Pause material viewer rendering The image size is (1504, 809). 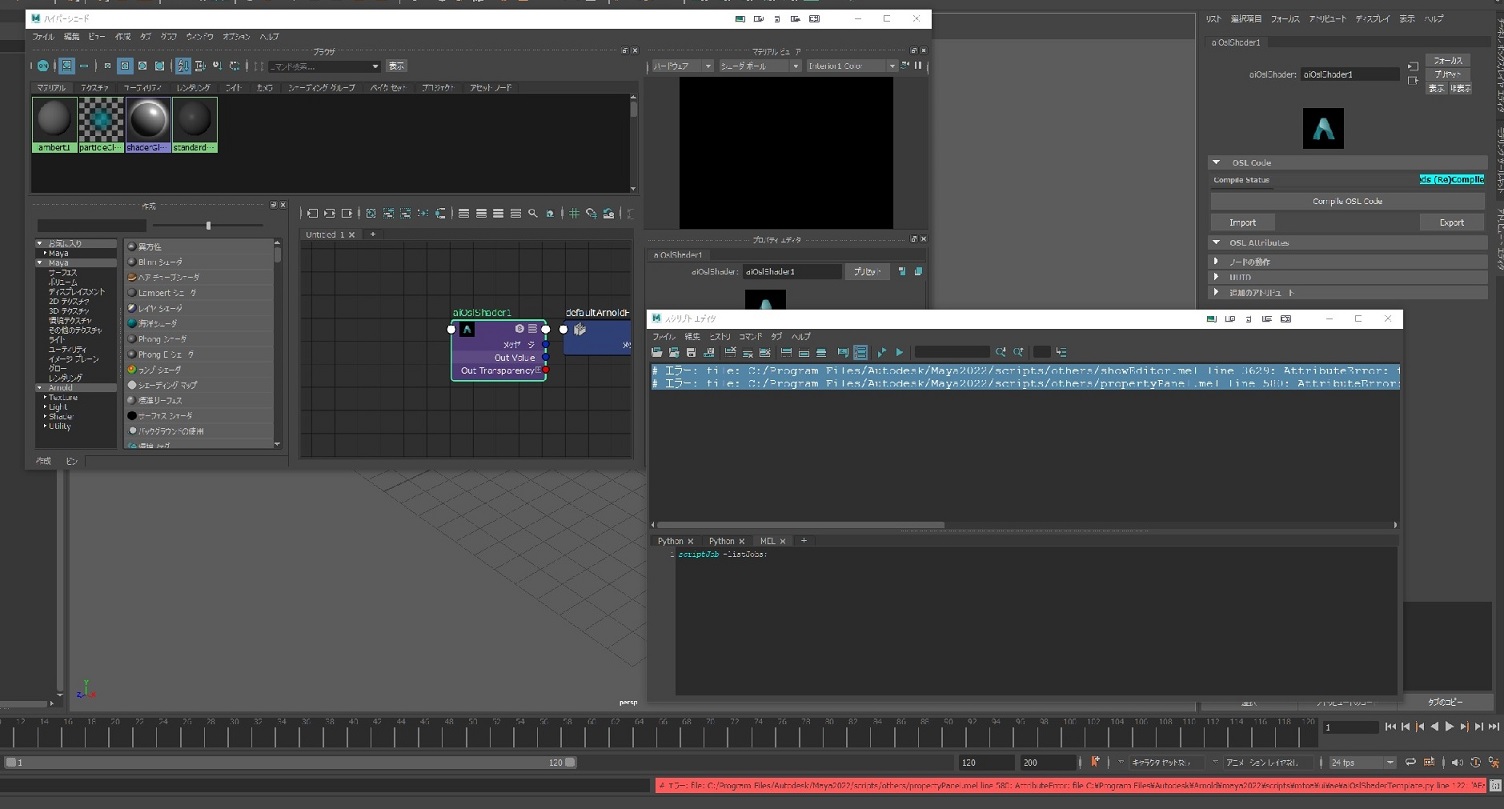[918, 66]
